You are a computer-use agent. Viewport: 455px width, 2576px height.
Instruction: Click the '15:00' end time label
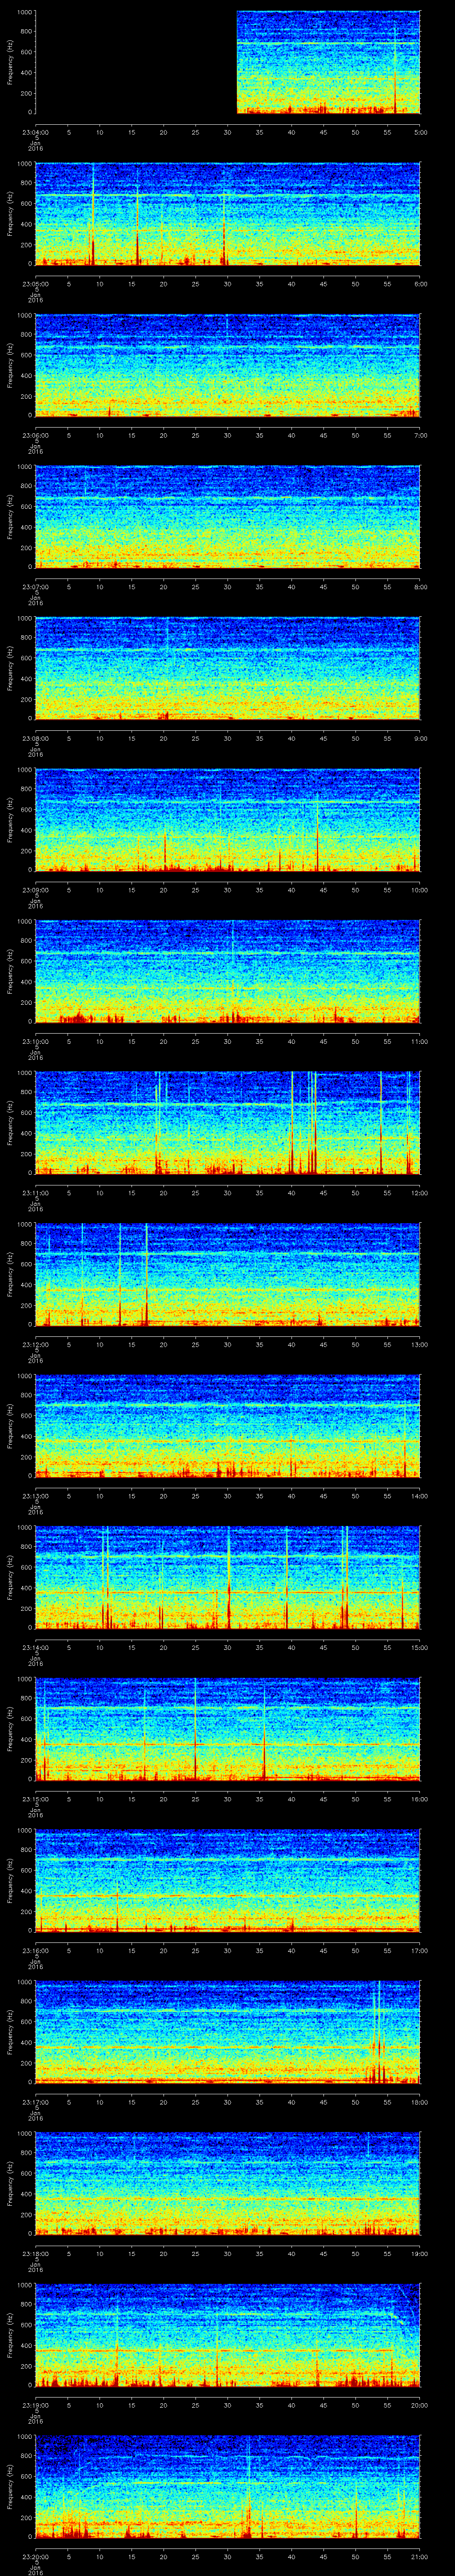pyautogui.click(x=420, y=1647)
